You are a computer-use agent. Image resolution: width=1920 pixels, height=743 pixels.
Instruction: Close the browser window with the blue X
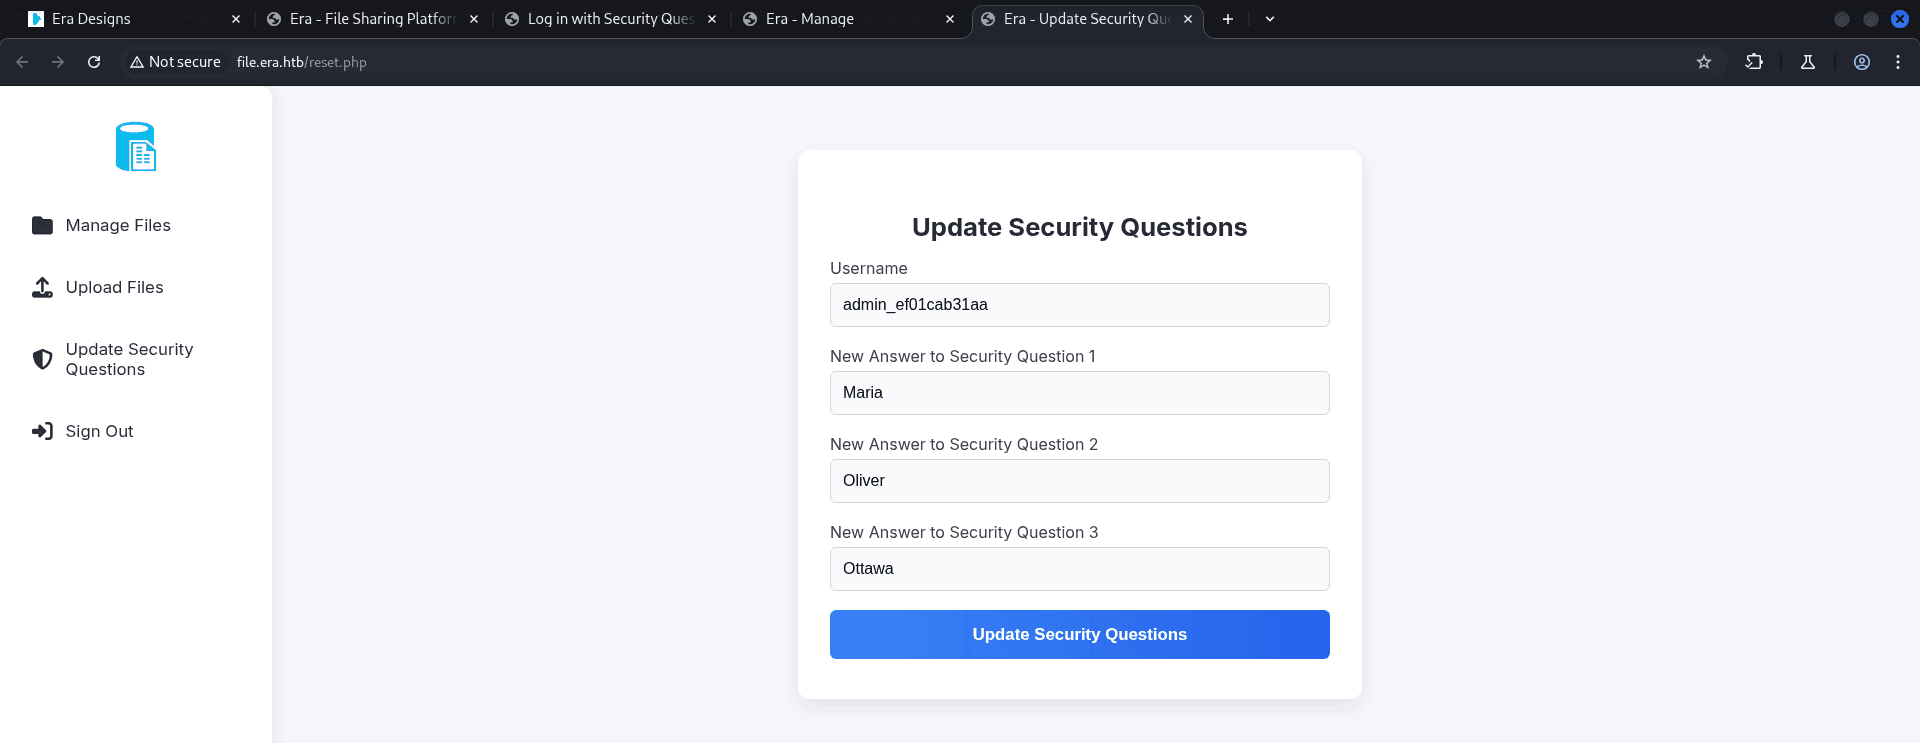pyautogui.click(x=1900, y=19)
